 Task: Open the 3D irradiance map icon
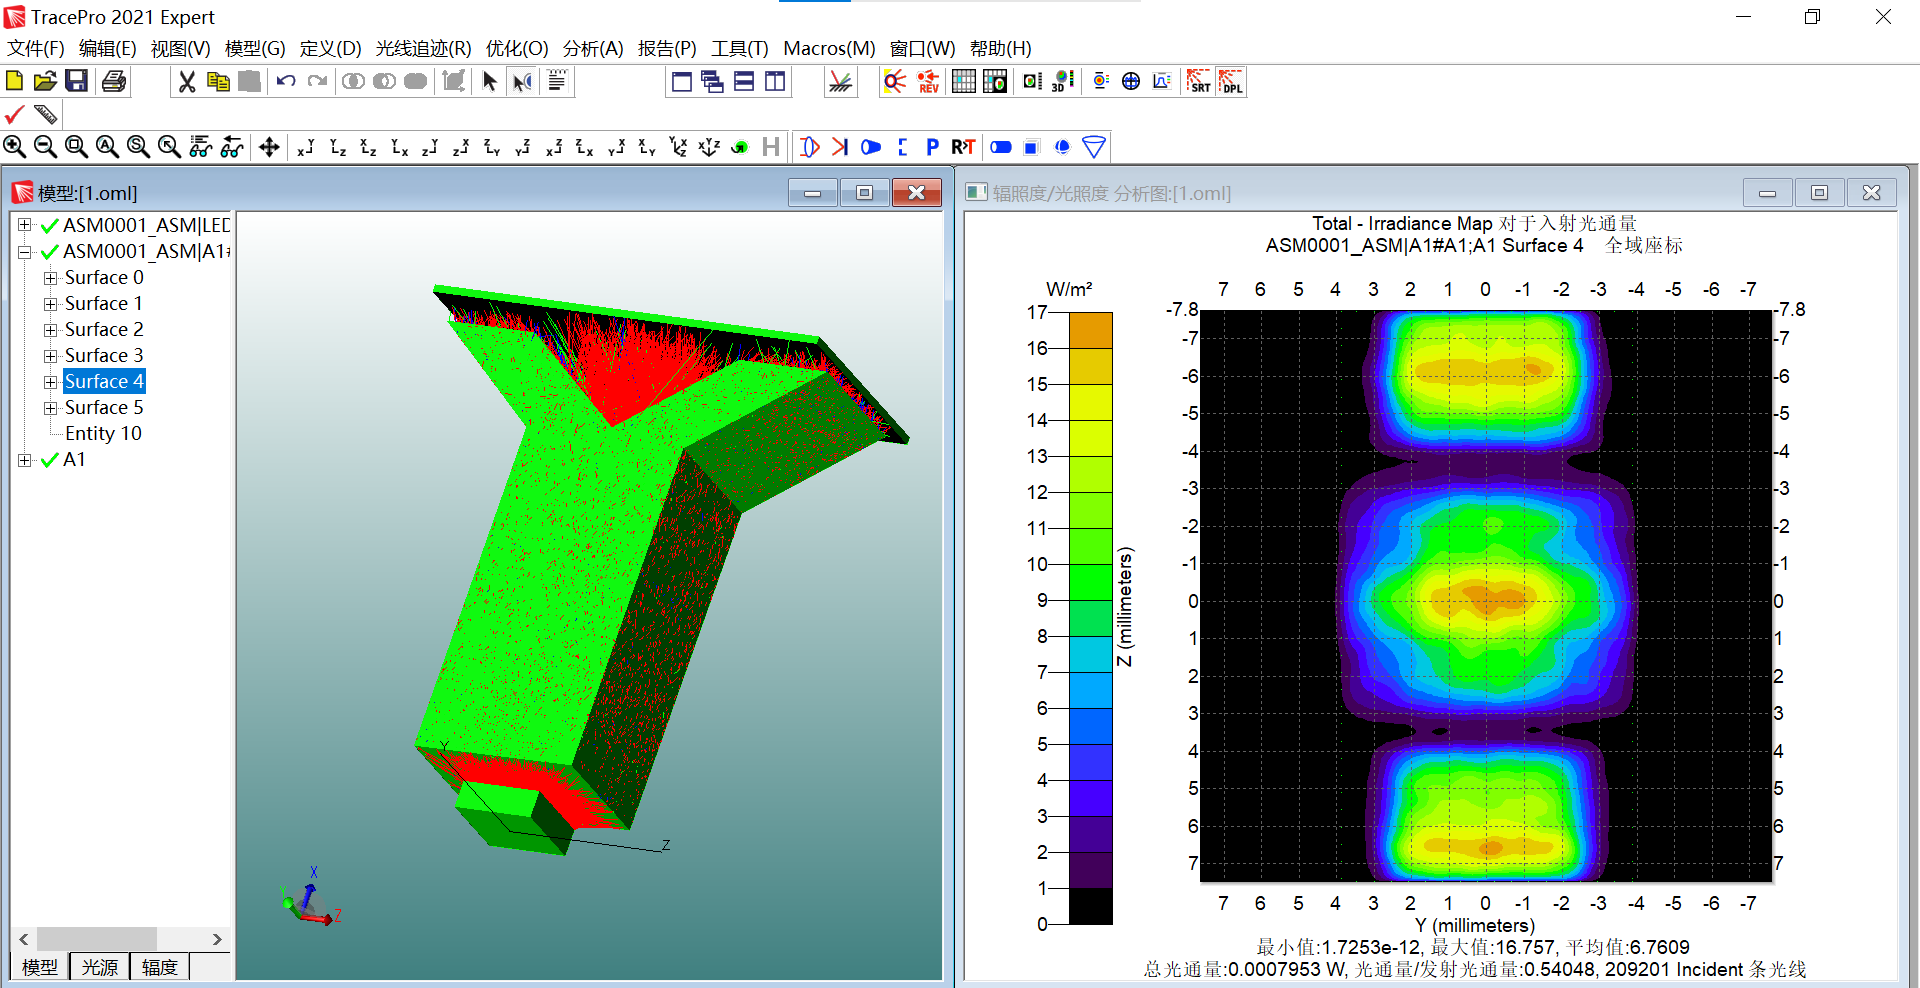(1063, 81)
